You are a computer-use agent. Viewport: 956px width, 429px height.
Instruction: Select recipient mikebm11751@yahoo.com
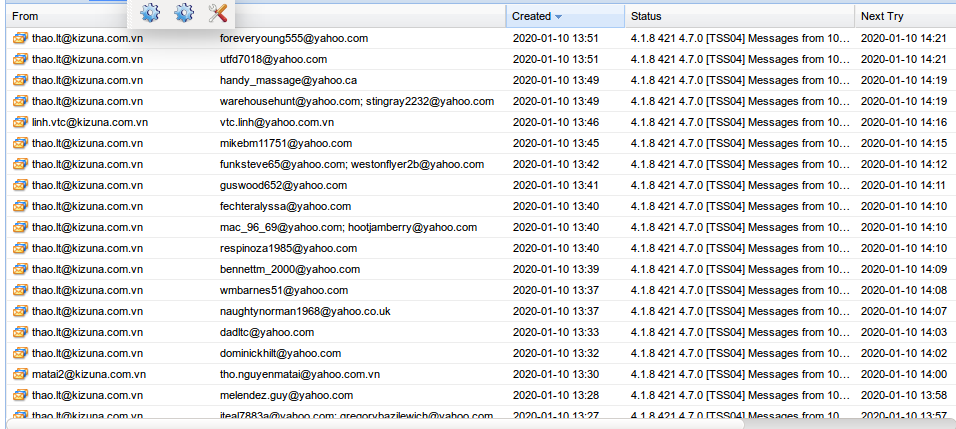[x=286, y=143]
